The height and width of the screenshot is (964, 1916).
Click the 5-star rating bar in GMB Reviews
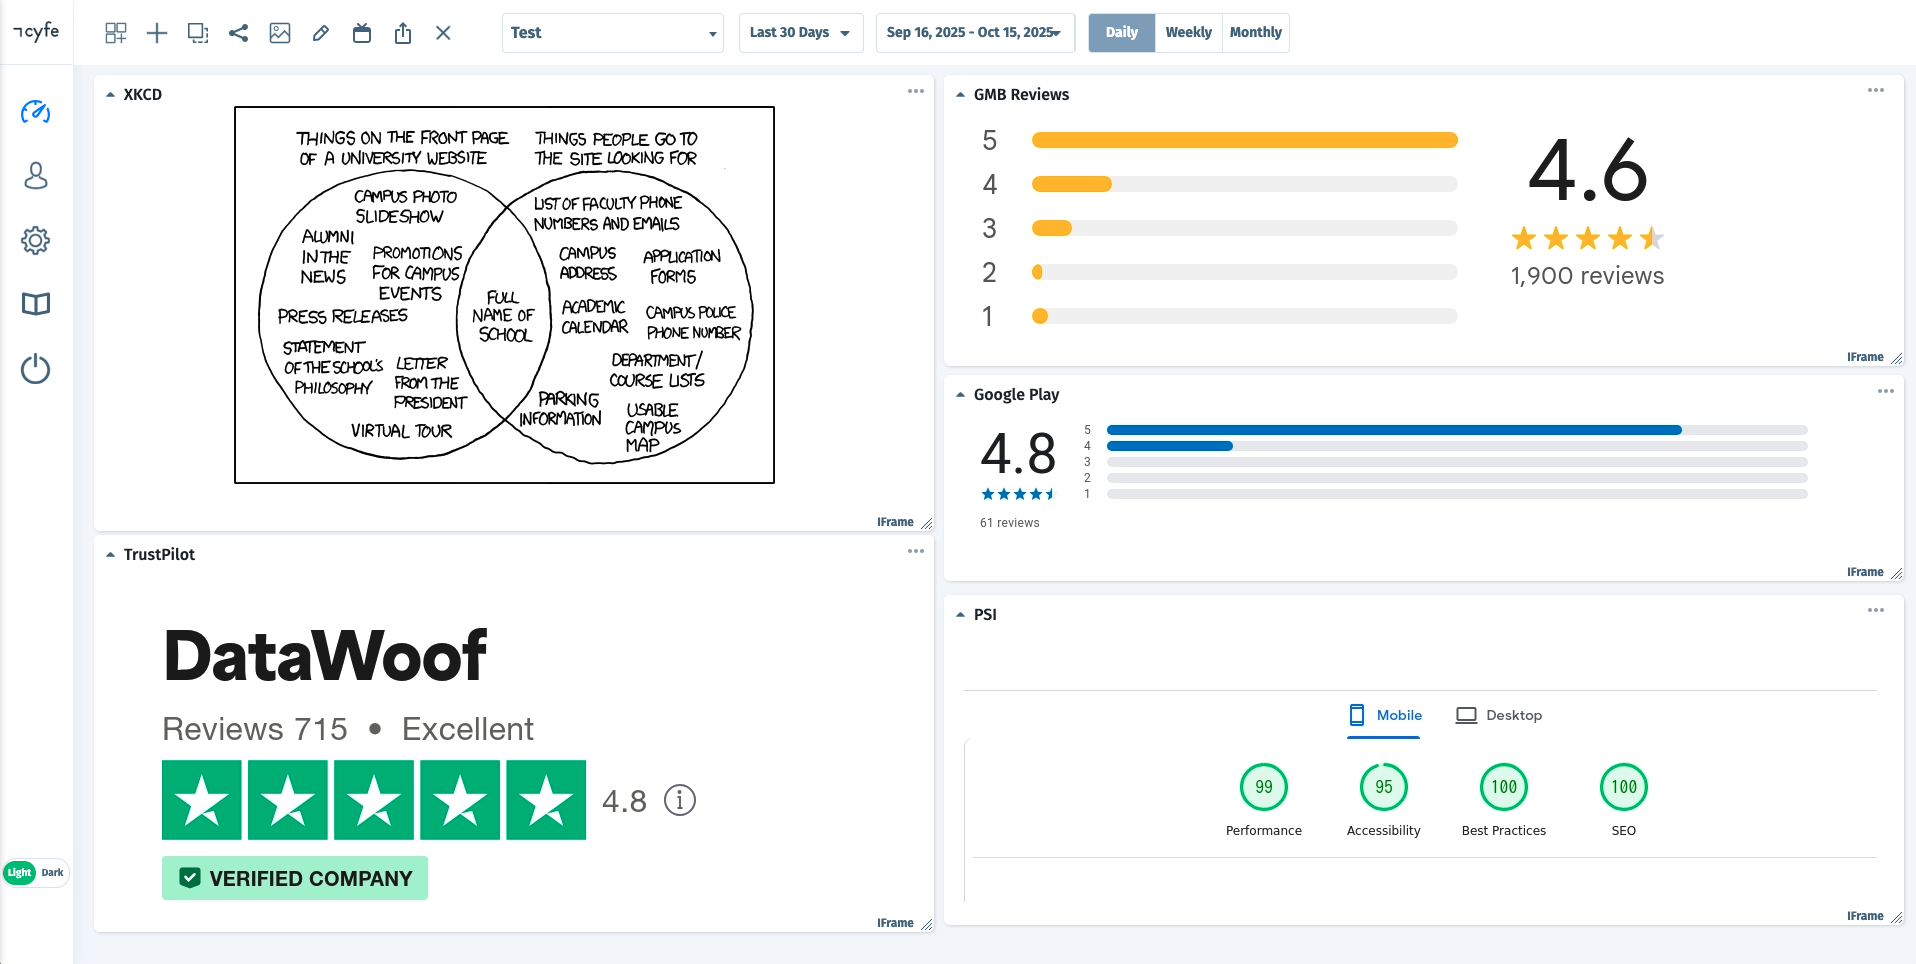(x=1244, y=140)
